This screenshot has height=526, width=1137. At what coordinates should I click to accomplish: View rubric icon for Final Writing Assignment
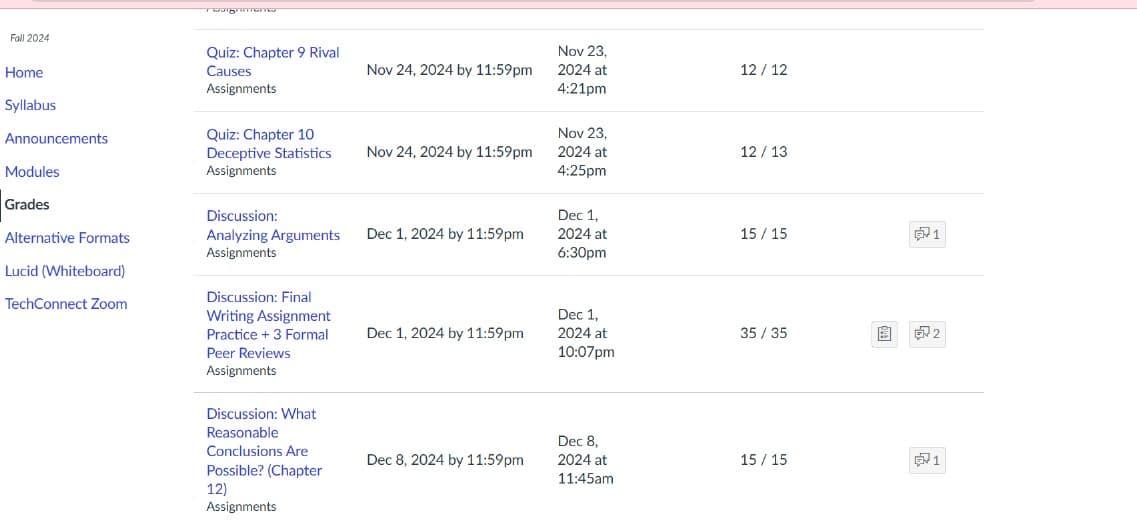click(884, 334)
